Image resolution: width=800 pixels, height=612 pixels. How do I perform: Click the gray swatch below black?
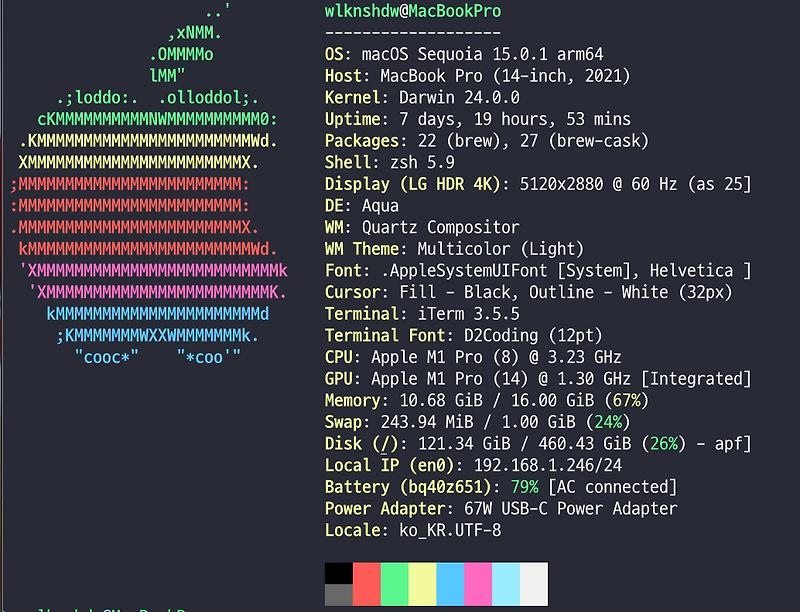[339, 595]
